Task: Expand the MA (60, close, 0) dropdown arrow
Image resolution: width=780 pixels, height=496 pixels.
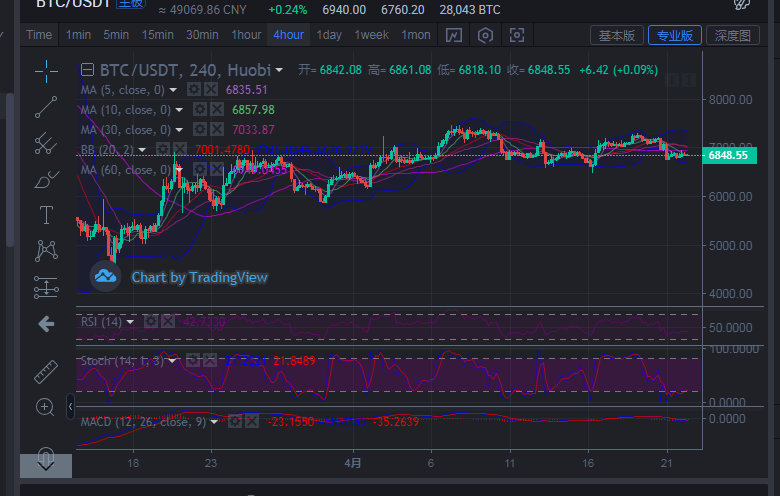Action: 179,170
